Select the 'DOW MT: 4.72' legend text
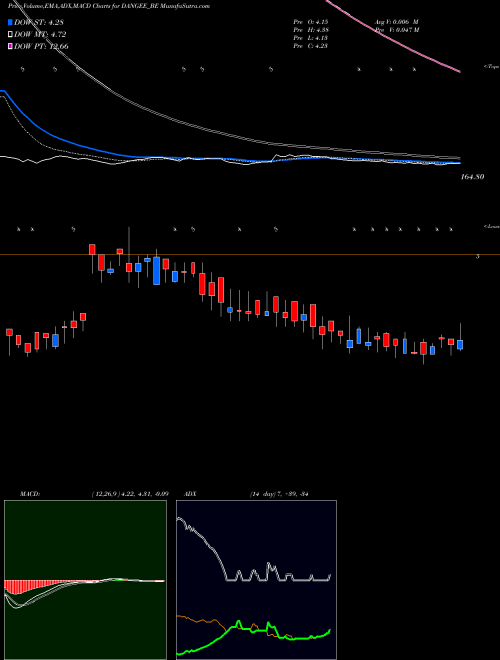 pyautogui.click(x=40, y=34)
